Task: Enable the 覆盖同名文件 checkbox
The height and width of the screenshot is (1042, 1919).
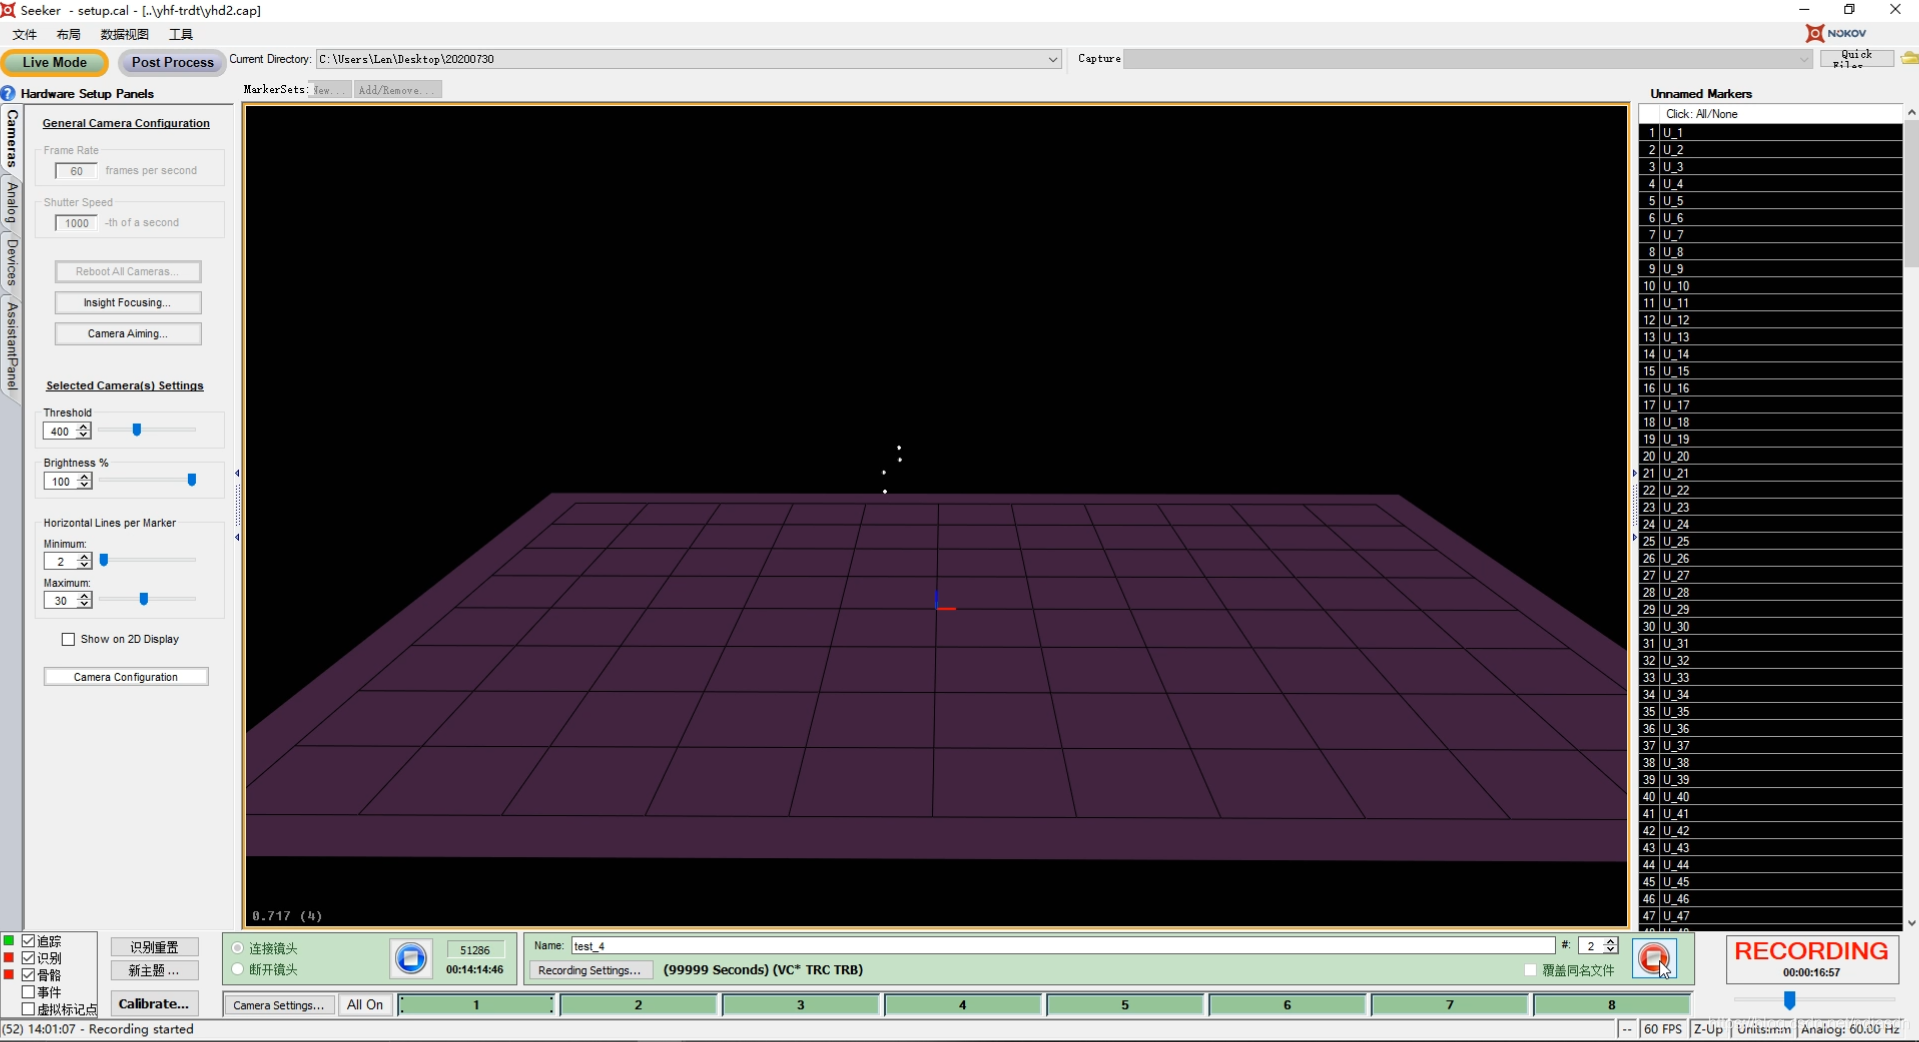Action: [x=1530, y=970]
